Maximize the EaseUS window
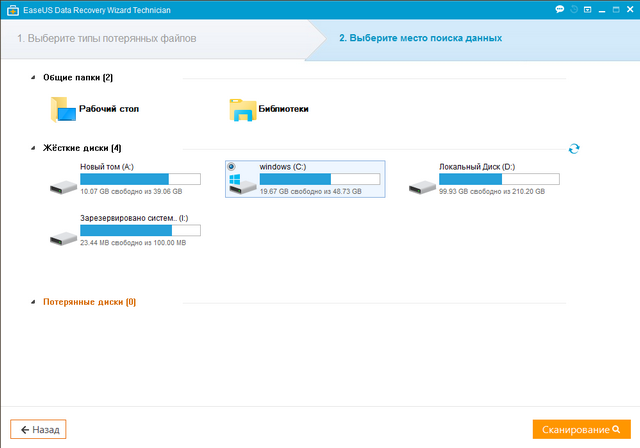 click(616, 9)
